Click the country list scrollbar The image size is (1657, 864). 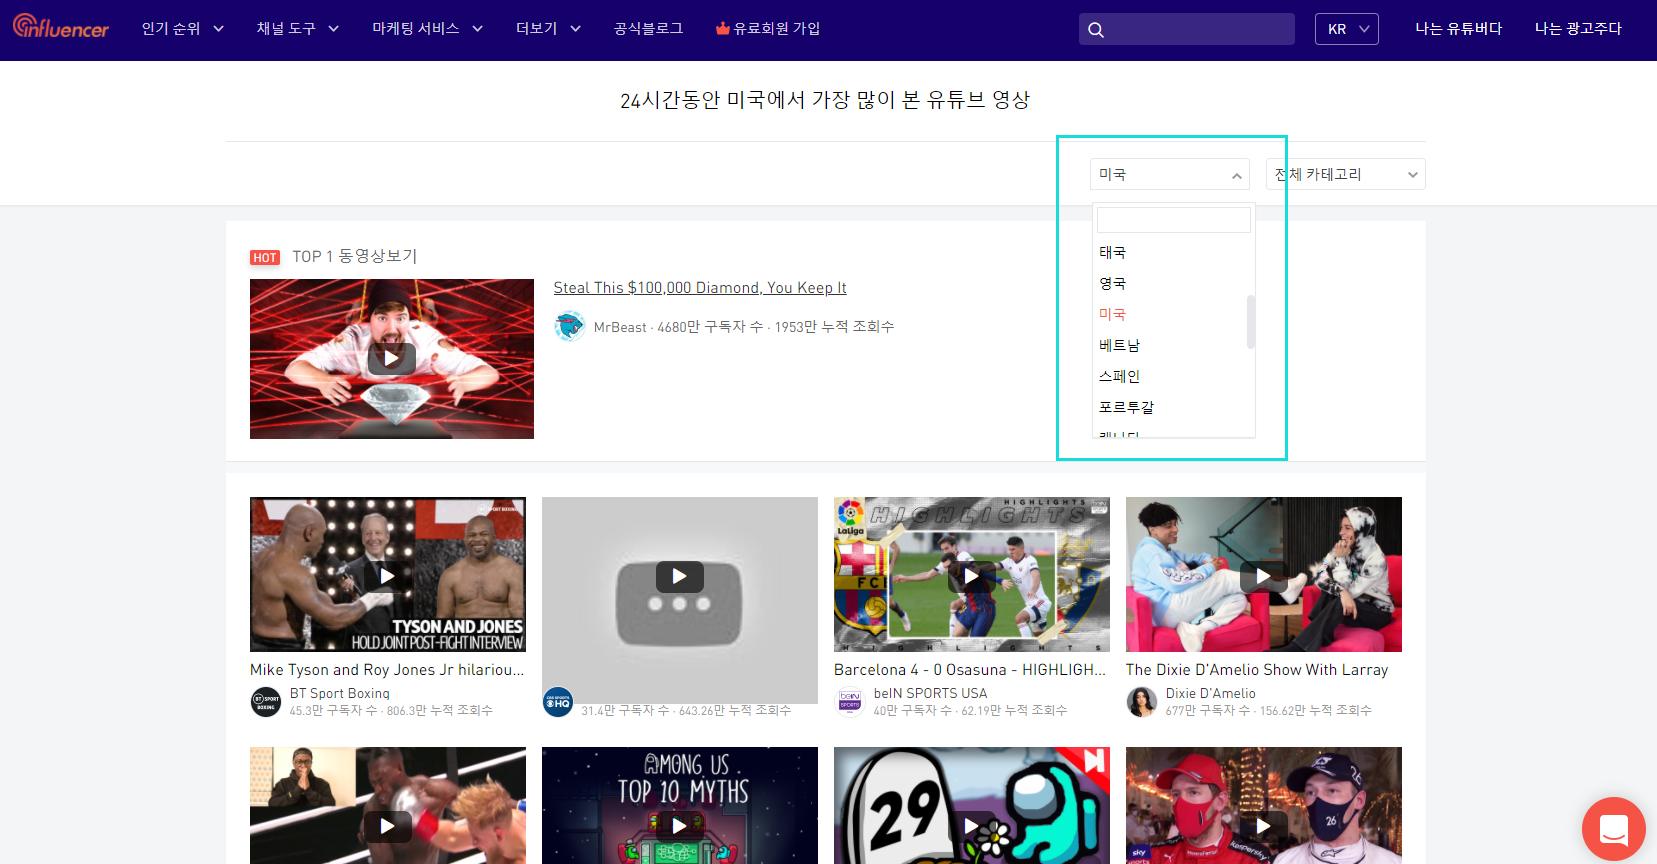[1251, 322]
